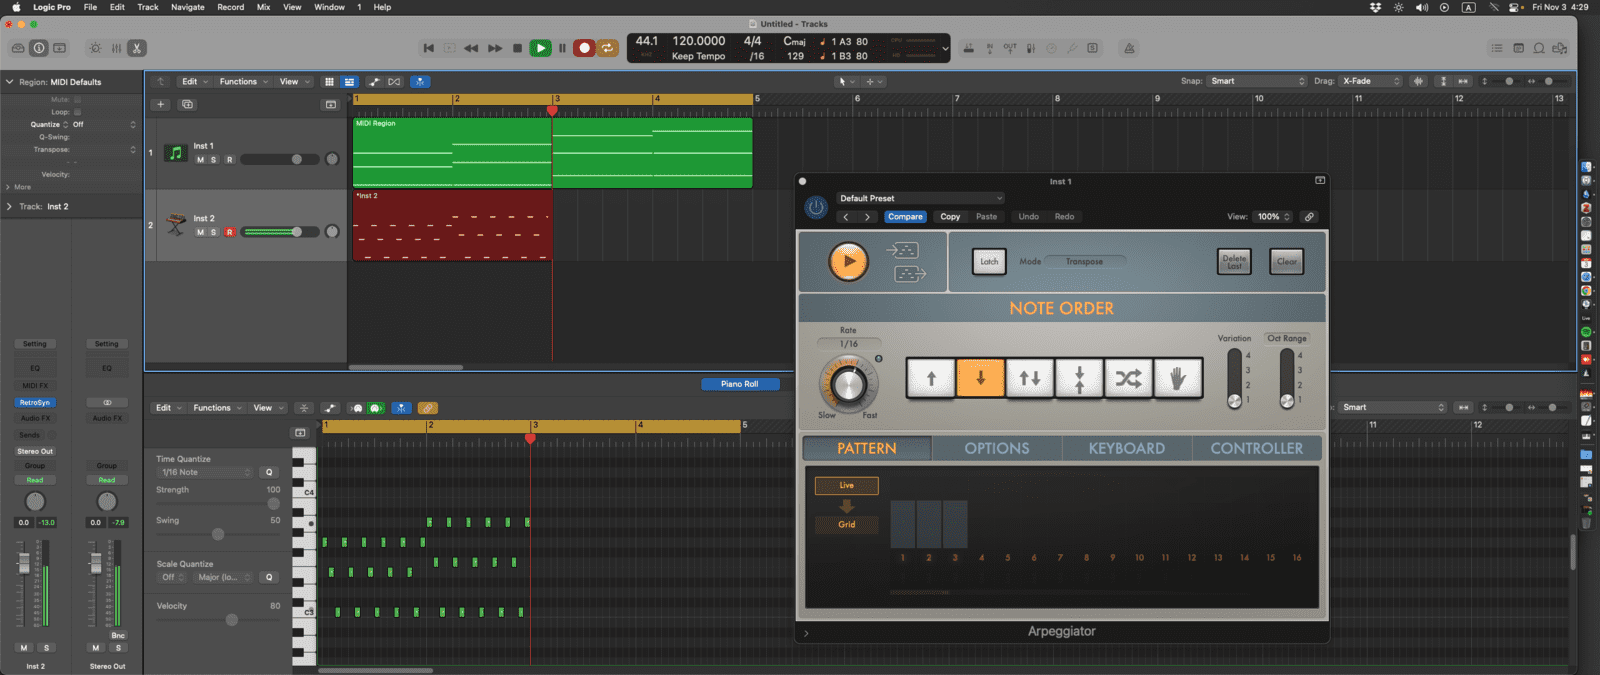The image size is (1600, 675).
Task: Toggle Piano Roll MIDI Out green button
Action: [x=376, y=408]
